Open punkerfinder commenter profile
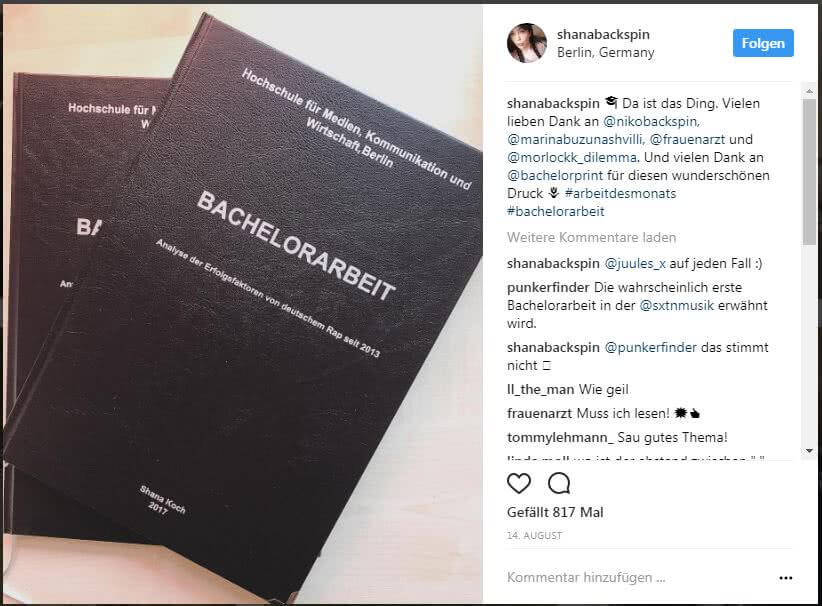 pos(548,287)
